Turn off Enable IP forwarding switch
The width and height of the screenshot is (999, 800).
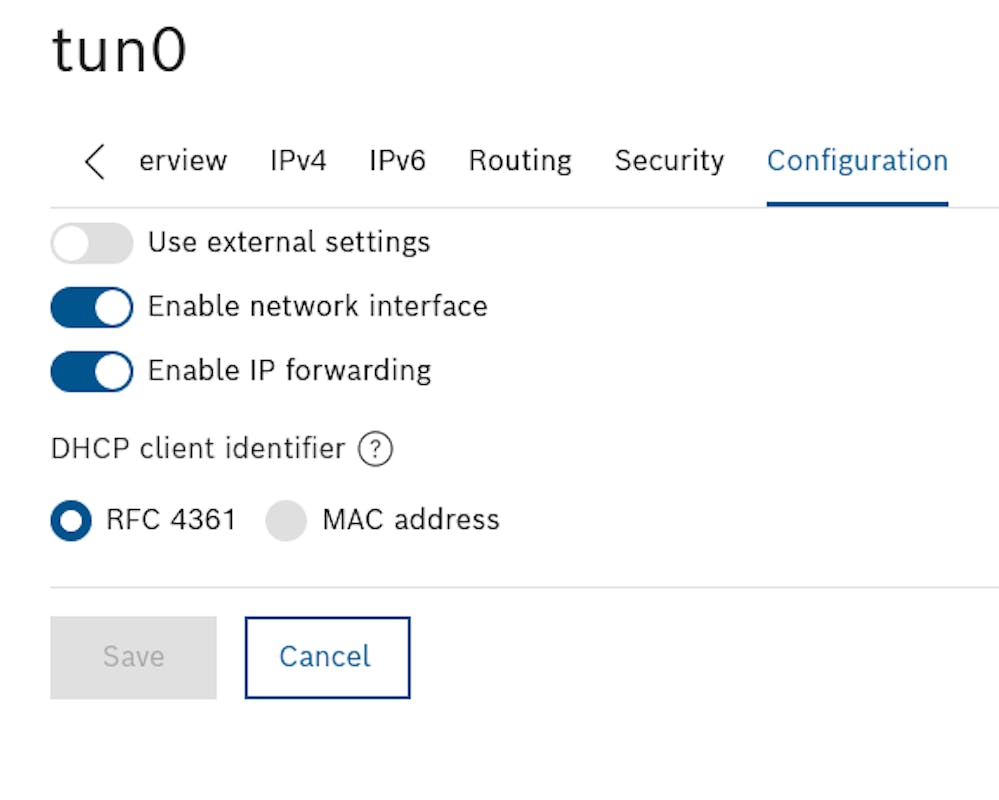coord(92,371)
